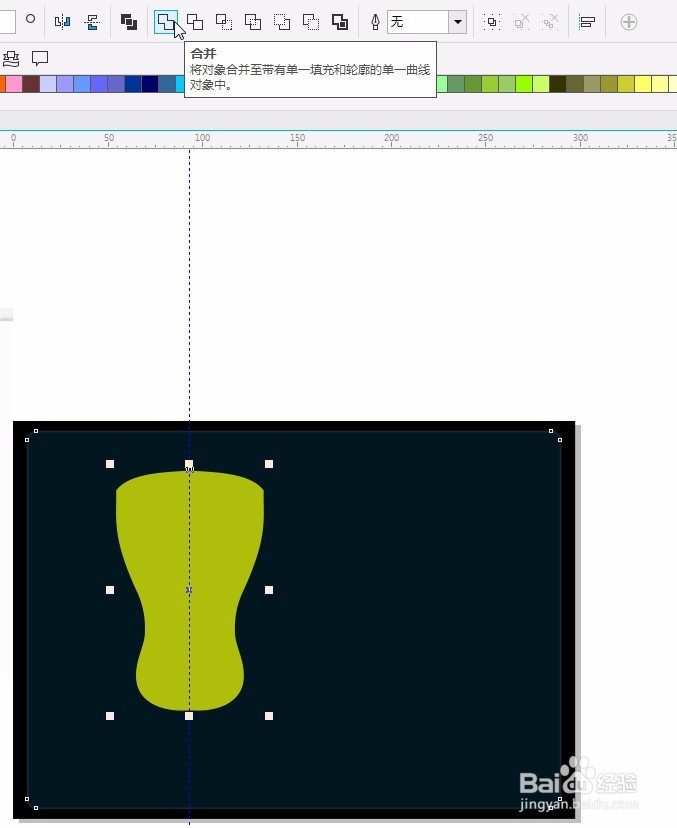Click the Ungroup objects icon
The image size is (677, 828).
pyautogui.click(x=521, y=22)
